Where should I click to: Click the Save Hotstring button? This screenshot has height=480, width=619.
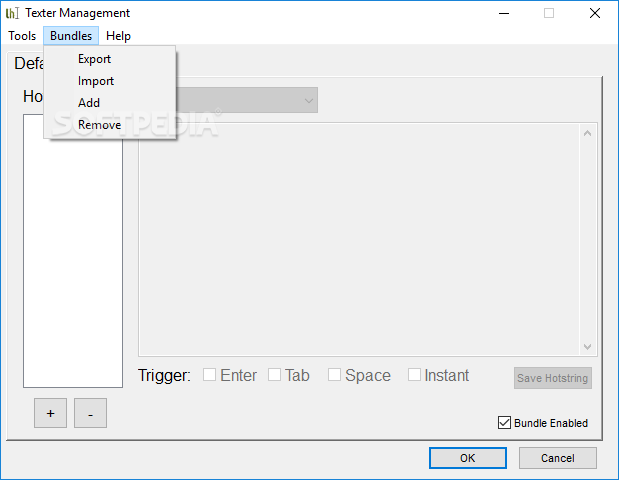pos(553,378)
